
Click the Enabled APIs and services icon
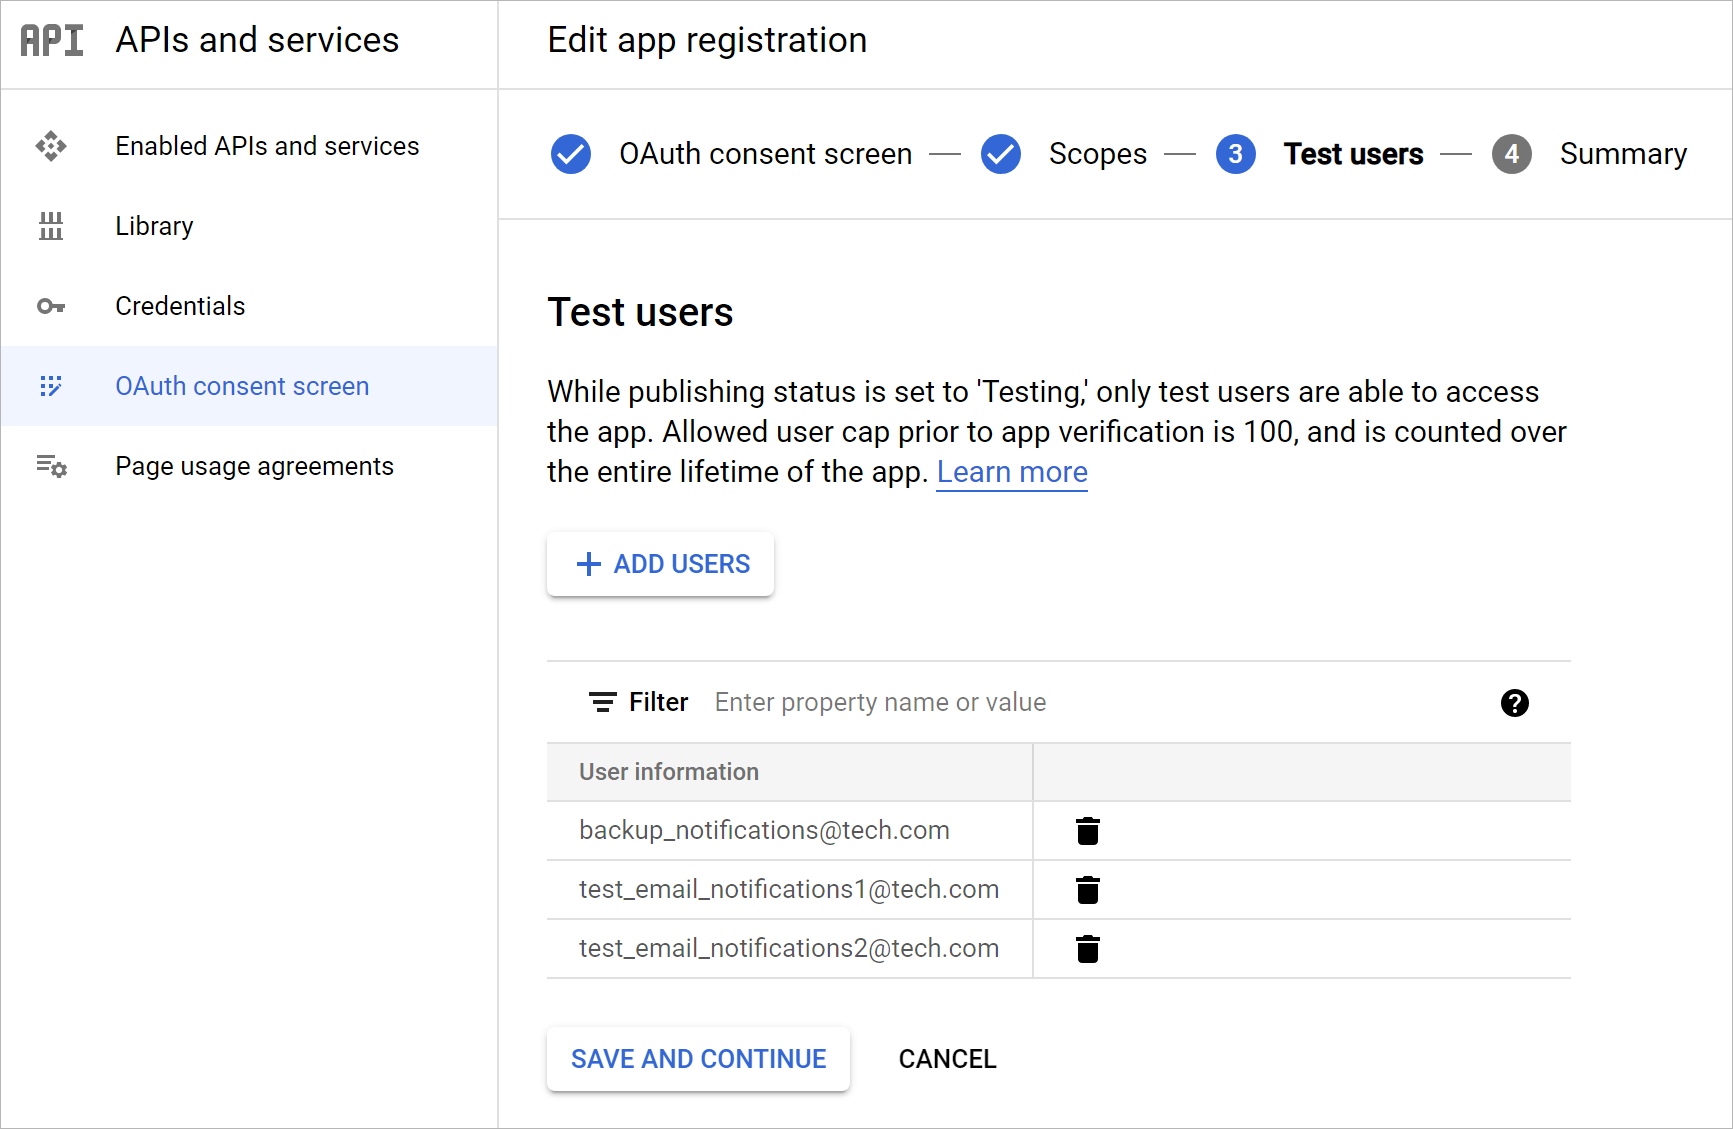[51, 146]
